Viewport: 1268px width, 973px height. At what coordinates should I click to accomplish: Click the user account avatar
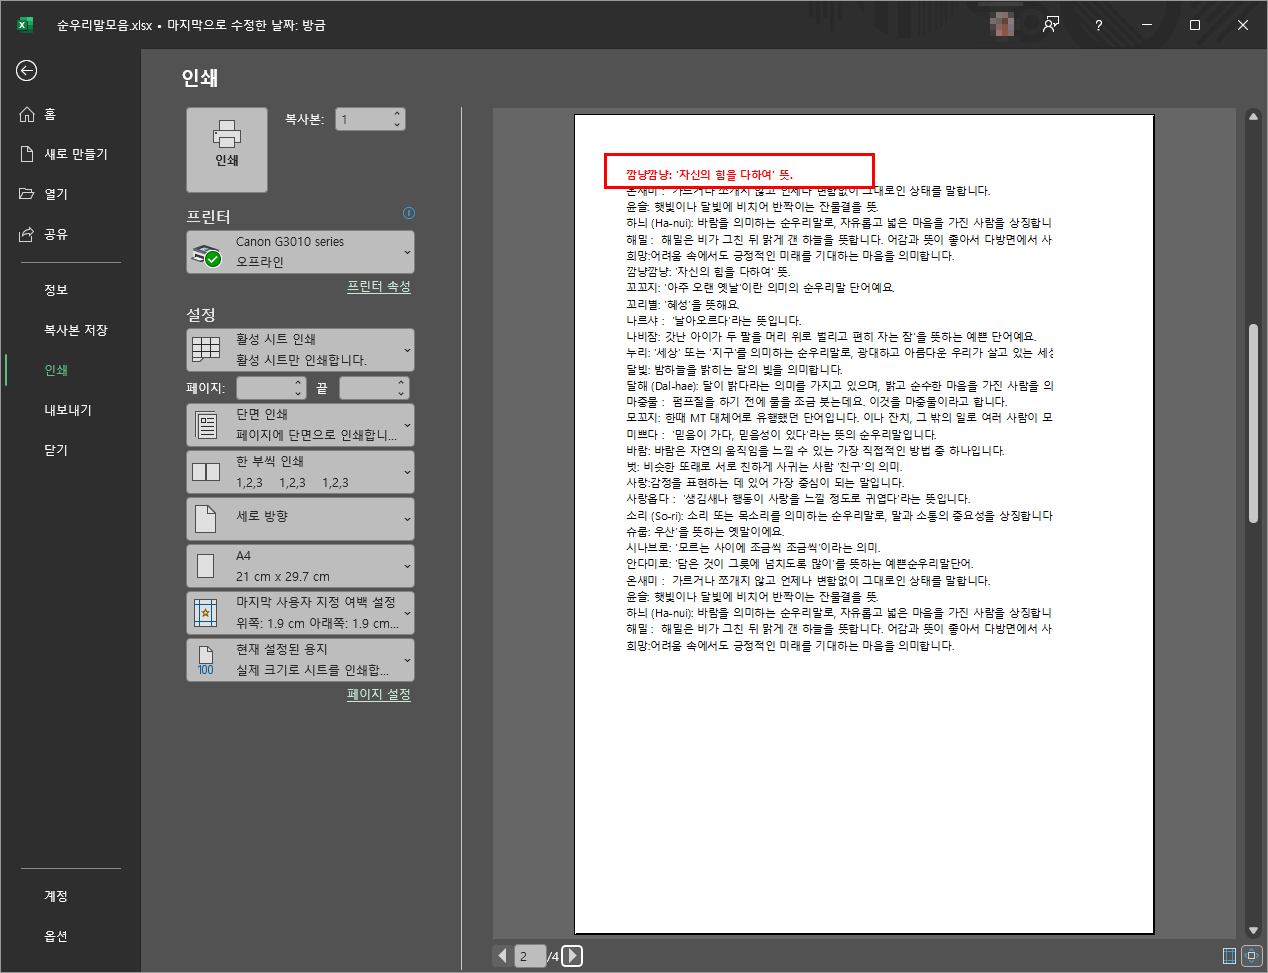click(x=1002, y=25)
